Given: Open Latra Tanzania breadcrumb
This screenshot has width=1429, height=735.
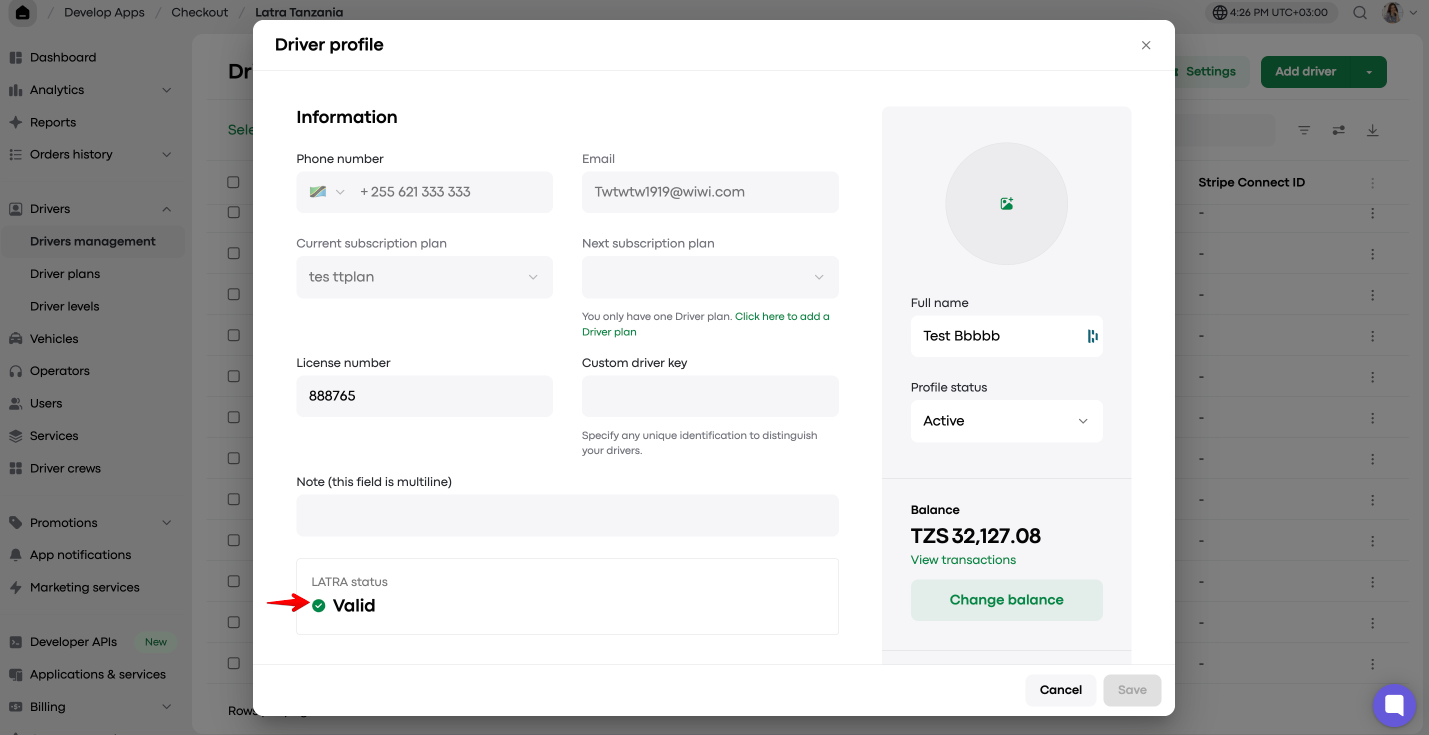Looking at the screenshot, I should click(299, 13).
